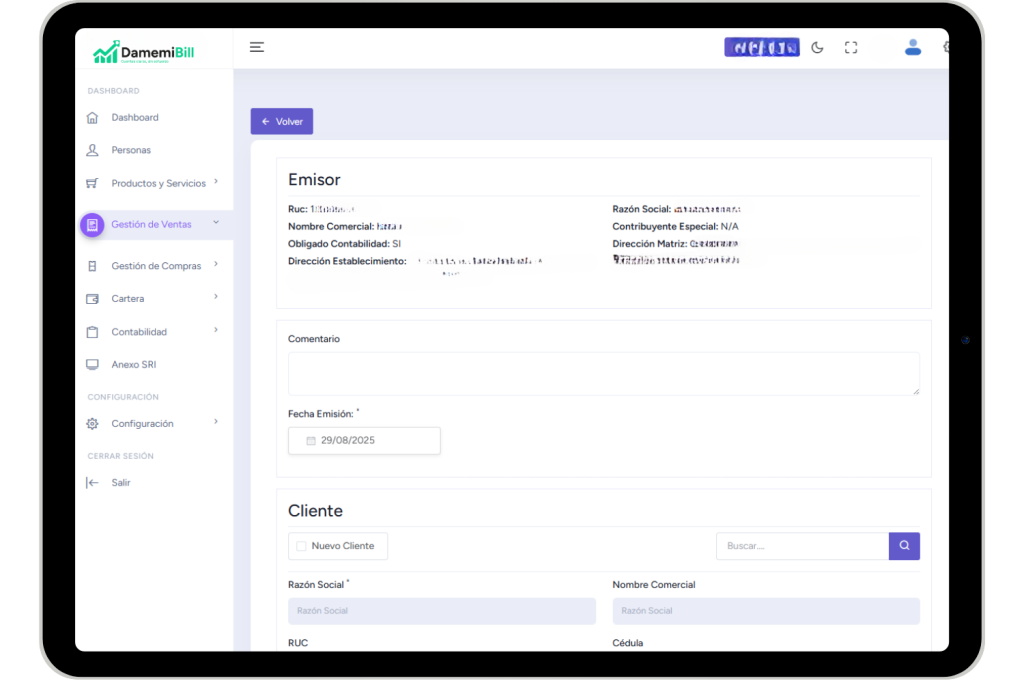Click the Anexo SRI monitor icon

93,365
